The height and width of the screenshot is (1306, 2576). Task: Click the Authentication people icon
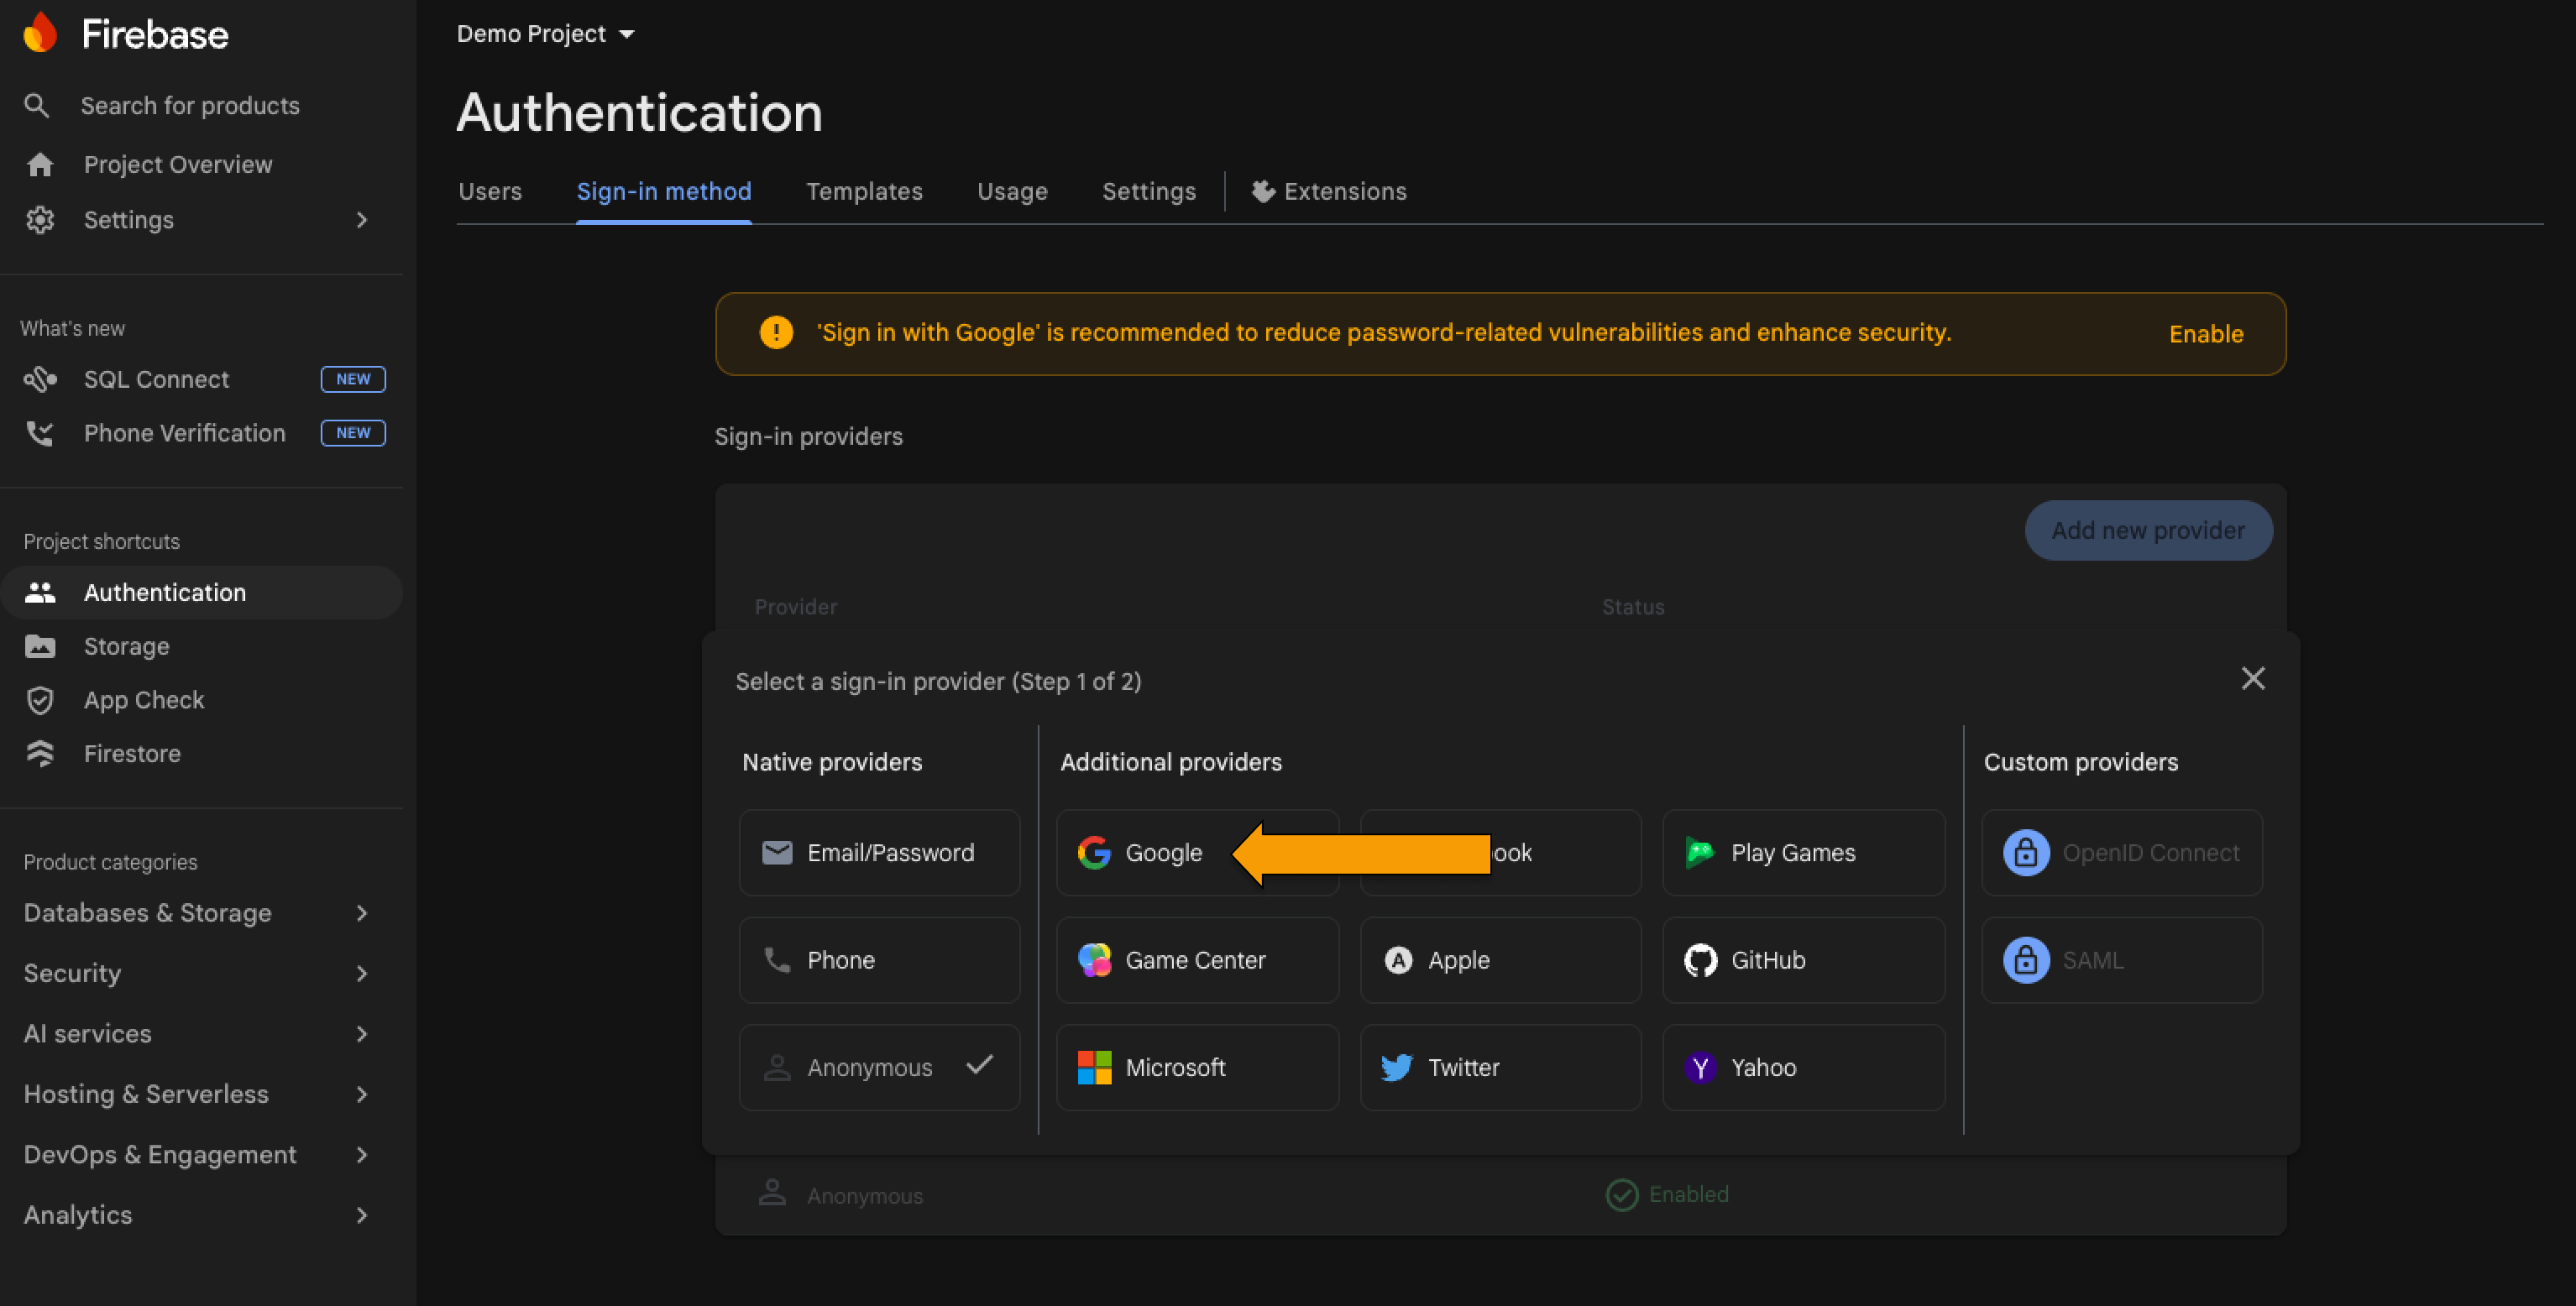tap(40, 593)
